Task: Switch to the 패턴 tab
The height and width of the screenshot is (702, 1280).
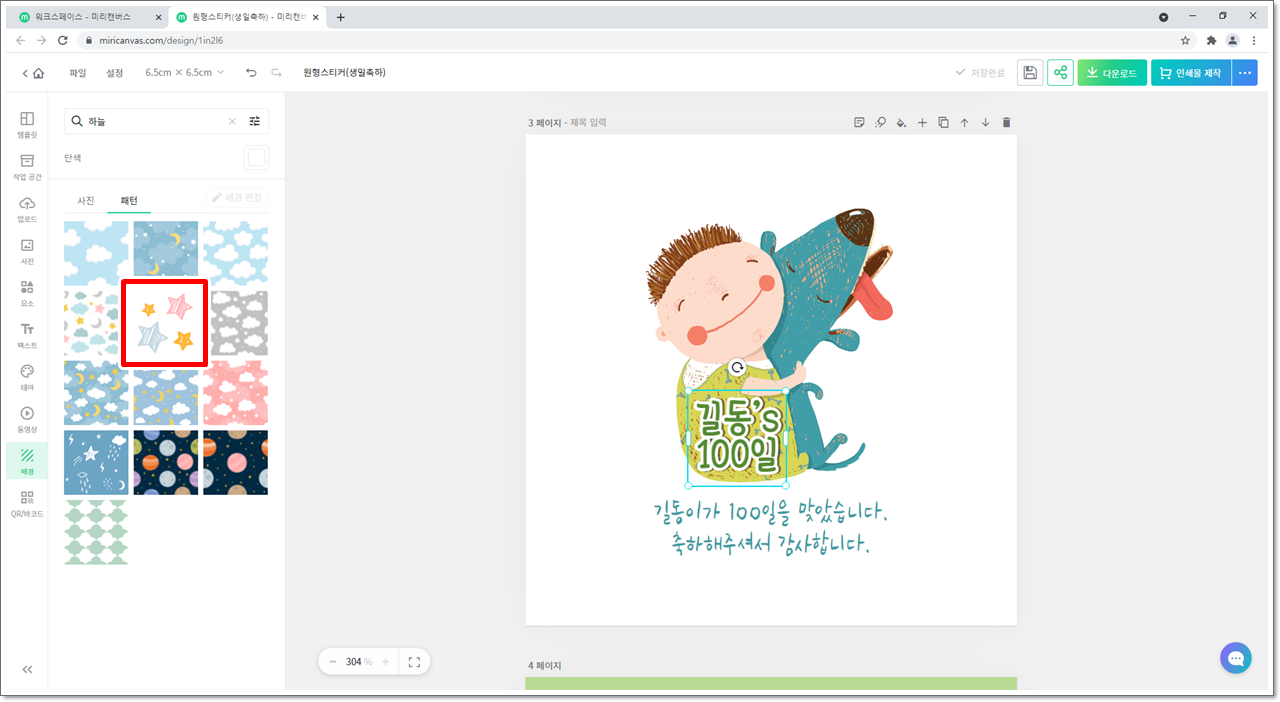Action: (129, 200)
